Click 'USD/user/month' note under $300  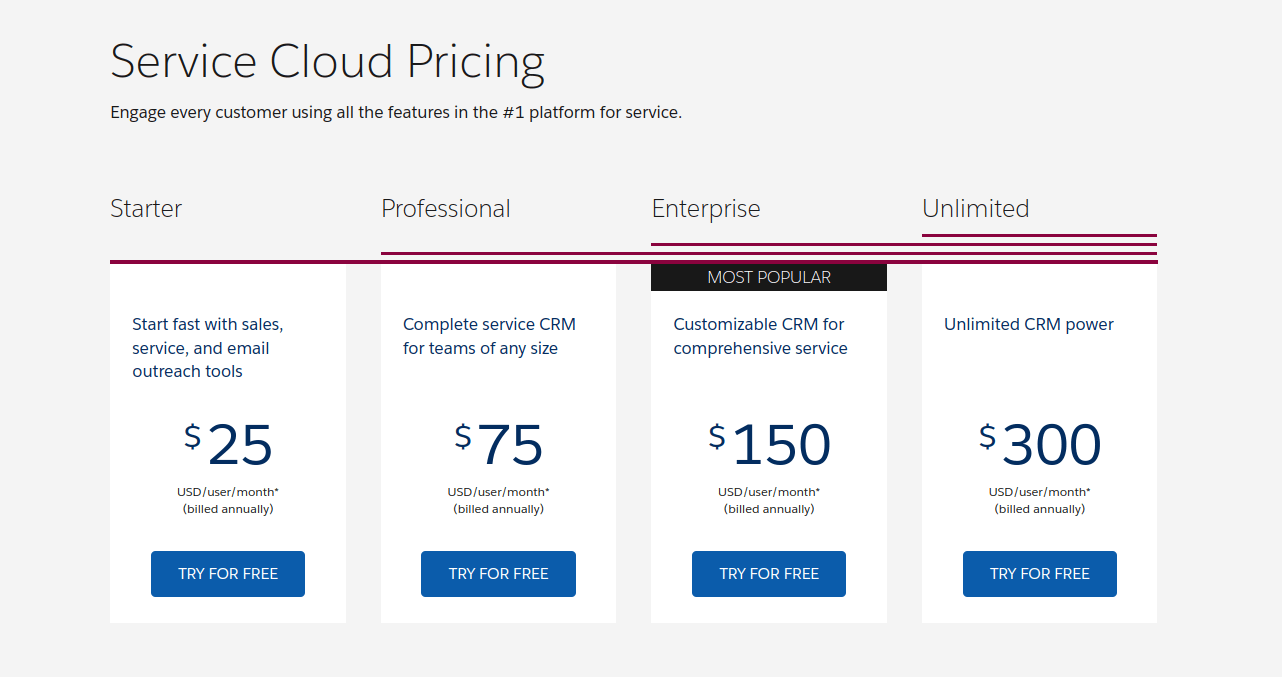coord(1040,492)
